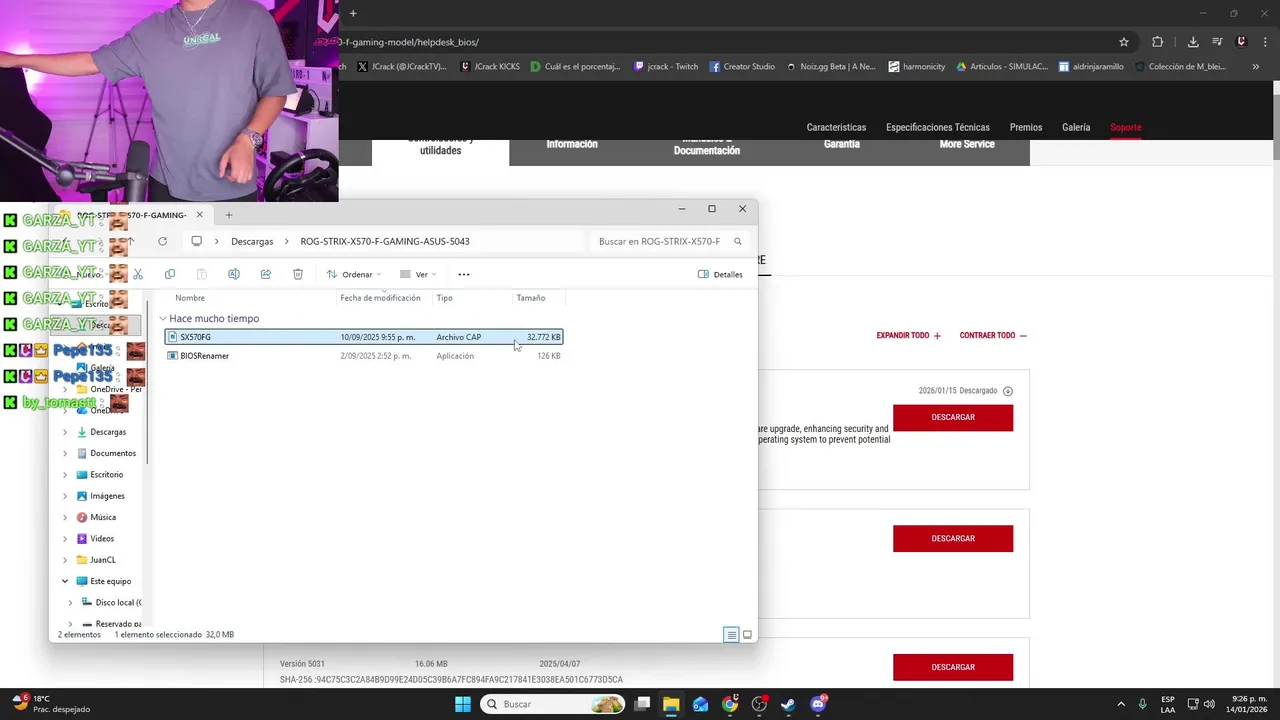
Task: Collapse the Hace mucho tiempo group
Action: point(163,319)
